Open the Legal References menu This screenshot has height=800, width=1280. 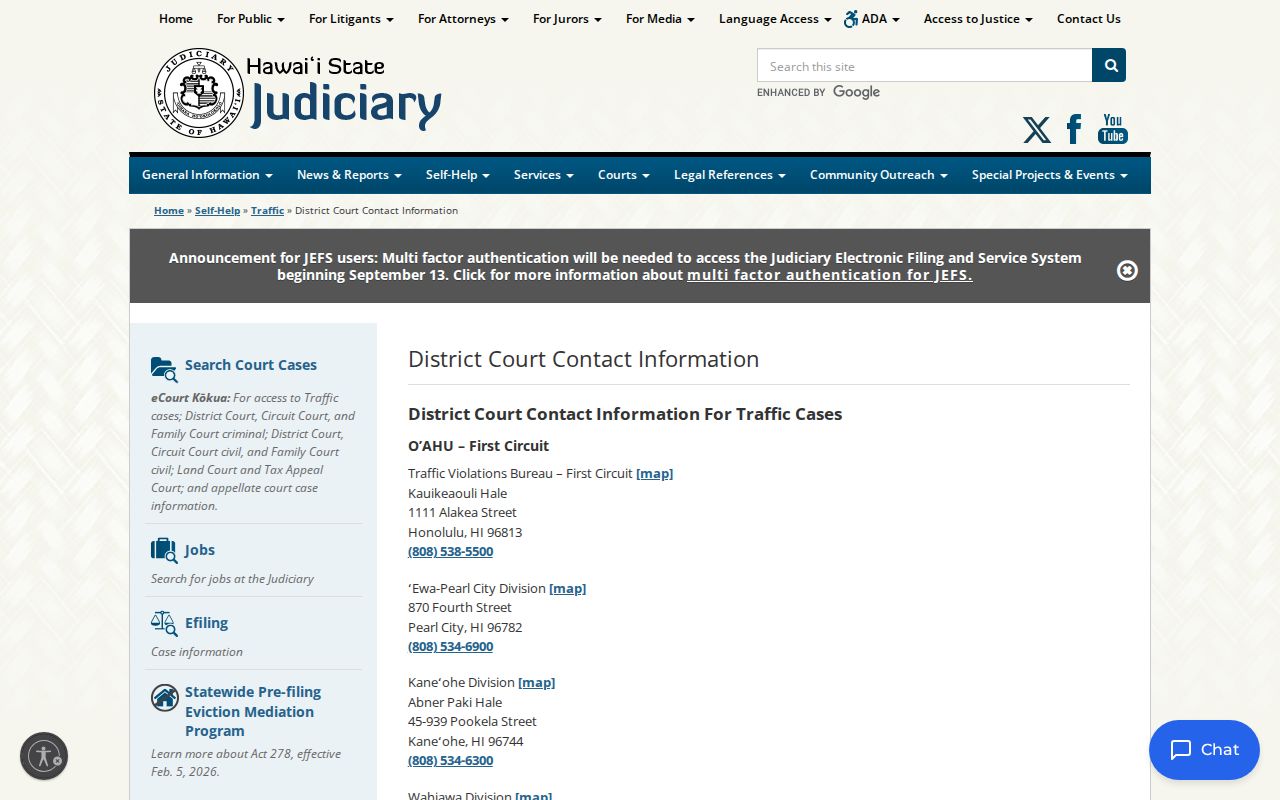(730, 175)
